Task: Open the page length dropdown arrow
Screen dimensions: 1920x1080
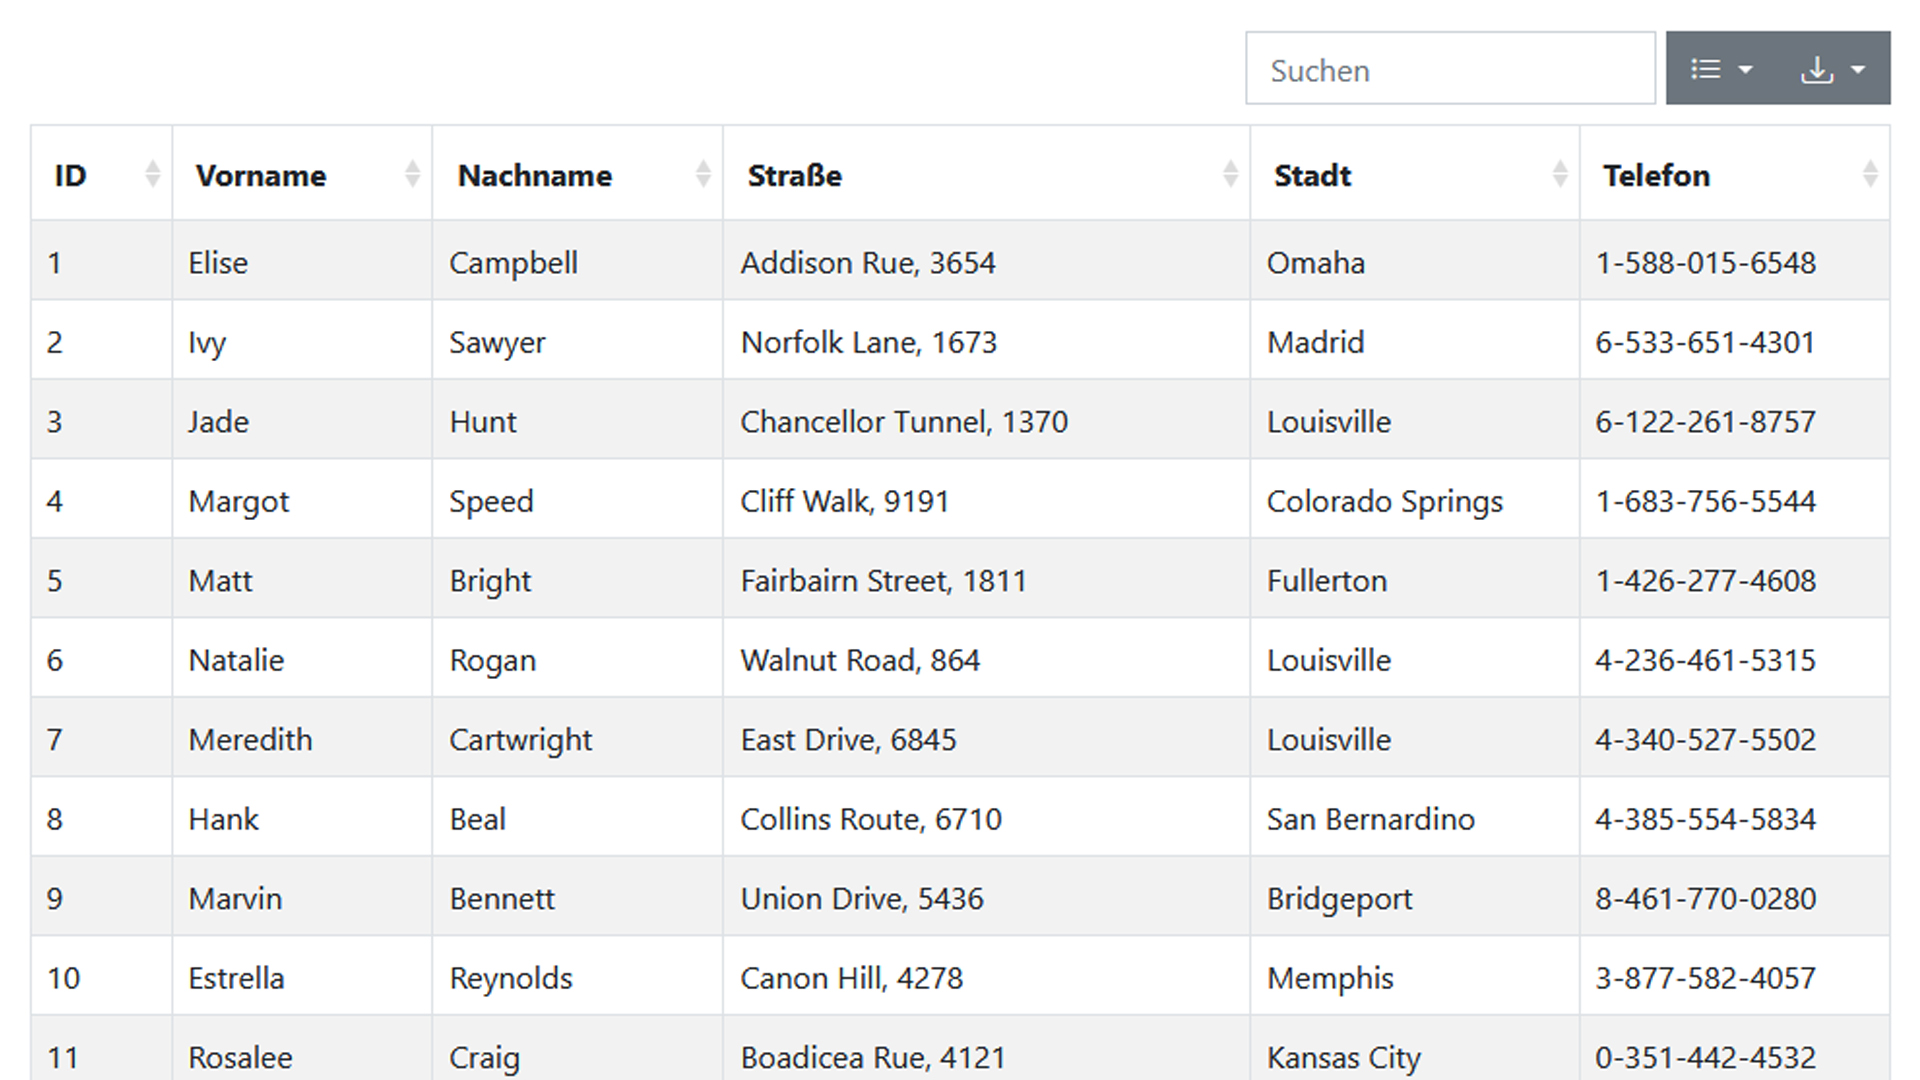Action: [x=1748, y=68]
